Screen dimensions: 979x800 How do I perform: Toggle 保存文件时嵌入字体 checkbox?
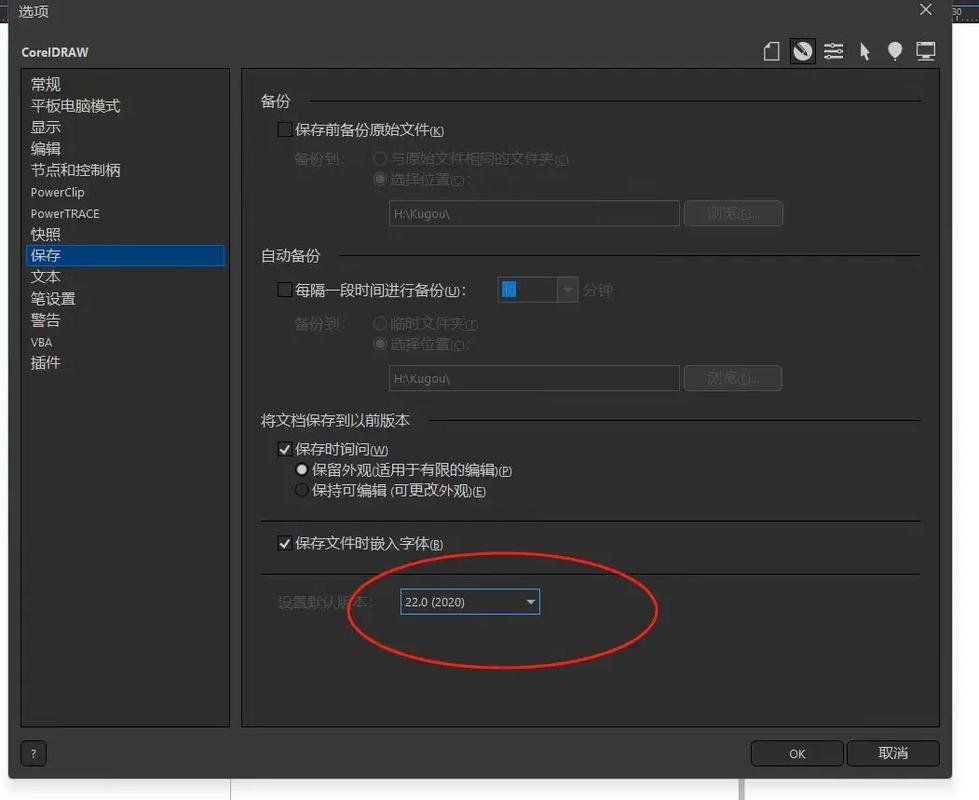[x=285, y=543]
